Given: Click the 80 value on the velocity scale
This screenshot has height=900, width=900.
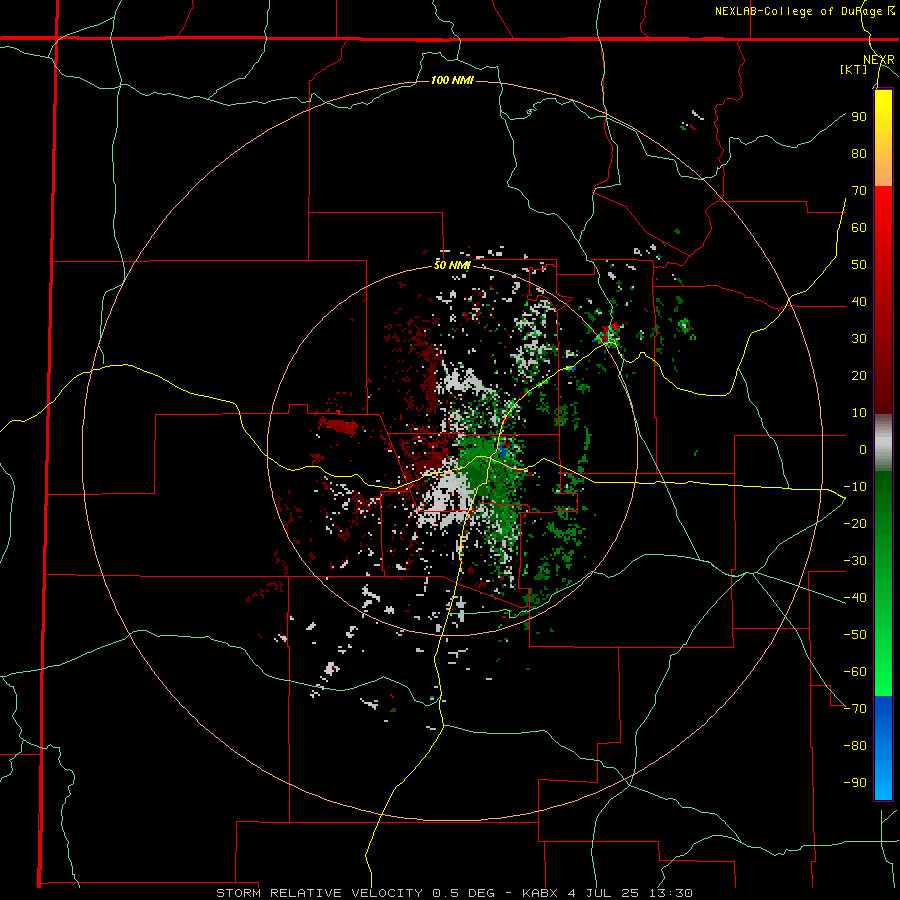Looking at the screenshot, I should (859, 153).
